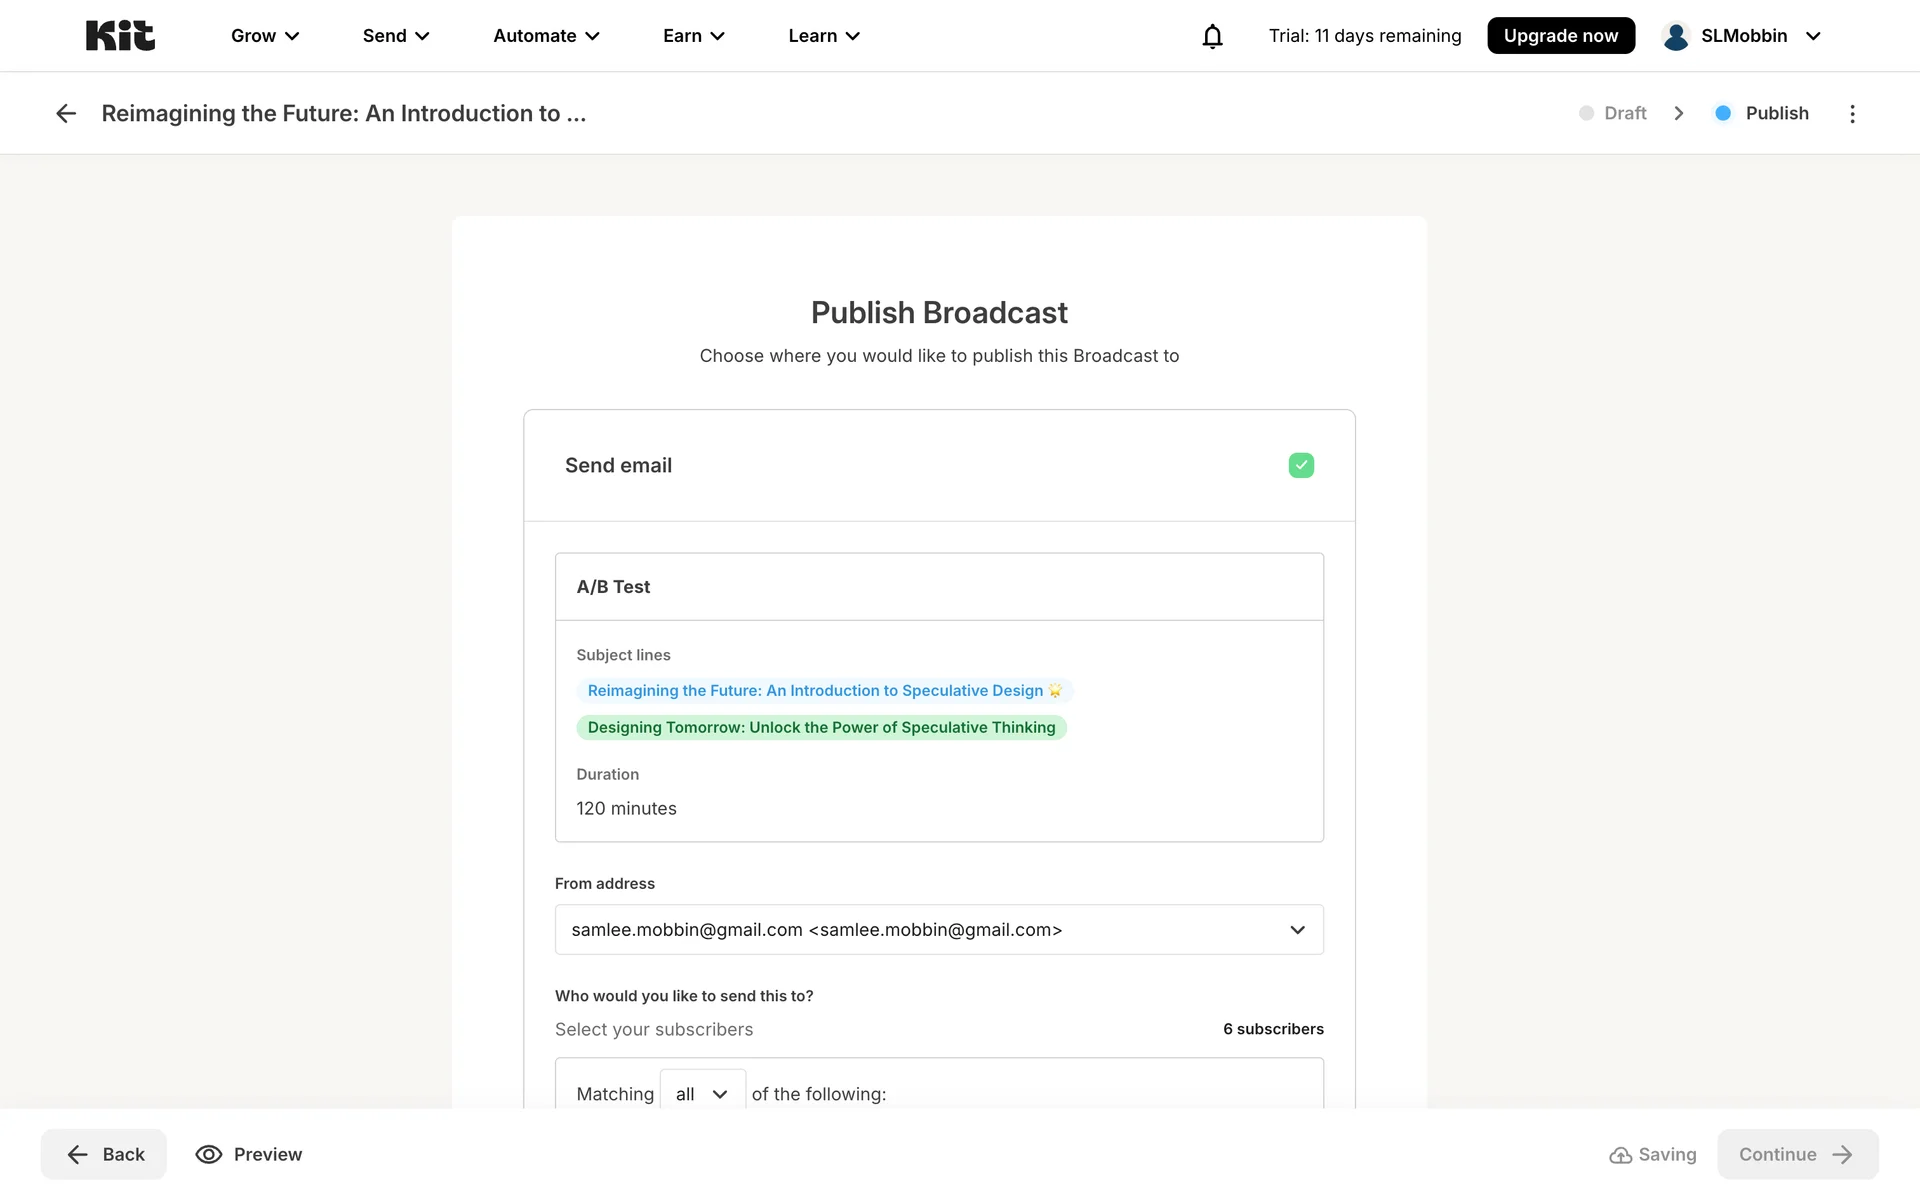1920x1200 pixels.
Task: Open the From address dropdown
Action: click(939, 930)
